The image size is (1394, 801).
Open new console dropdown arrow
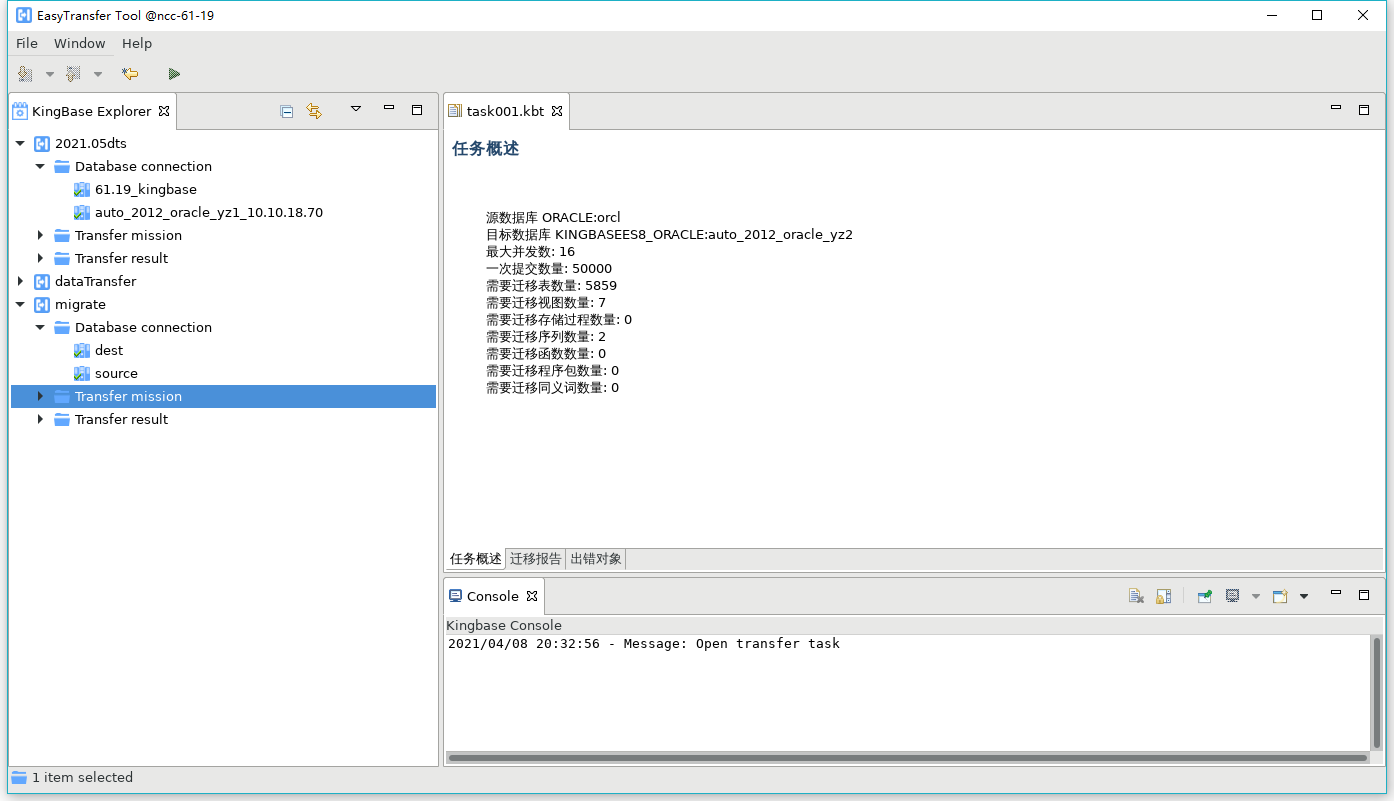tap(1304, 597)
